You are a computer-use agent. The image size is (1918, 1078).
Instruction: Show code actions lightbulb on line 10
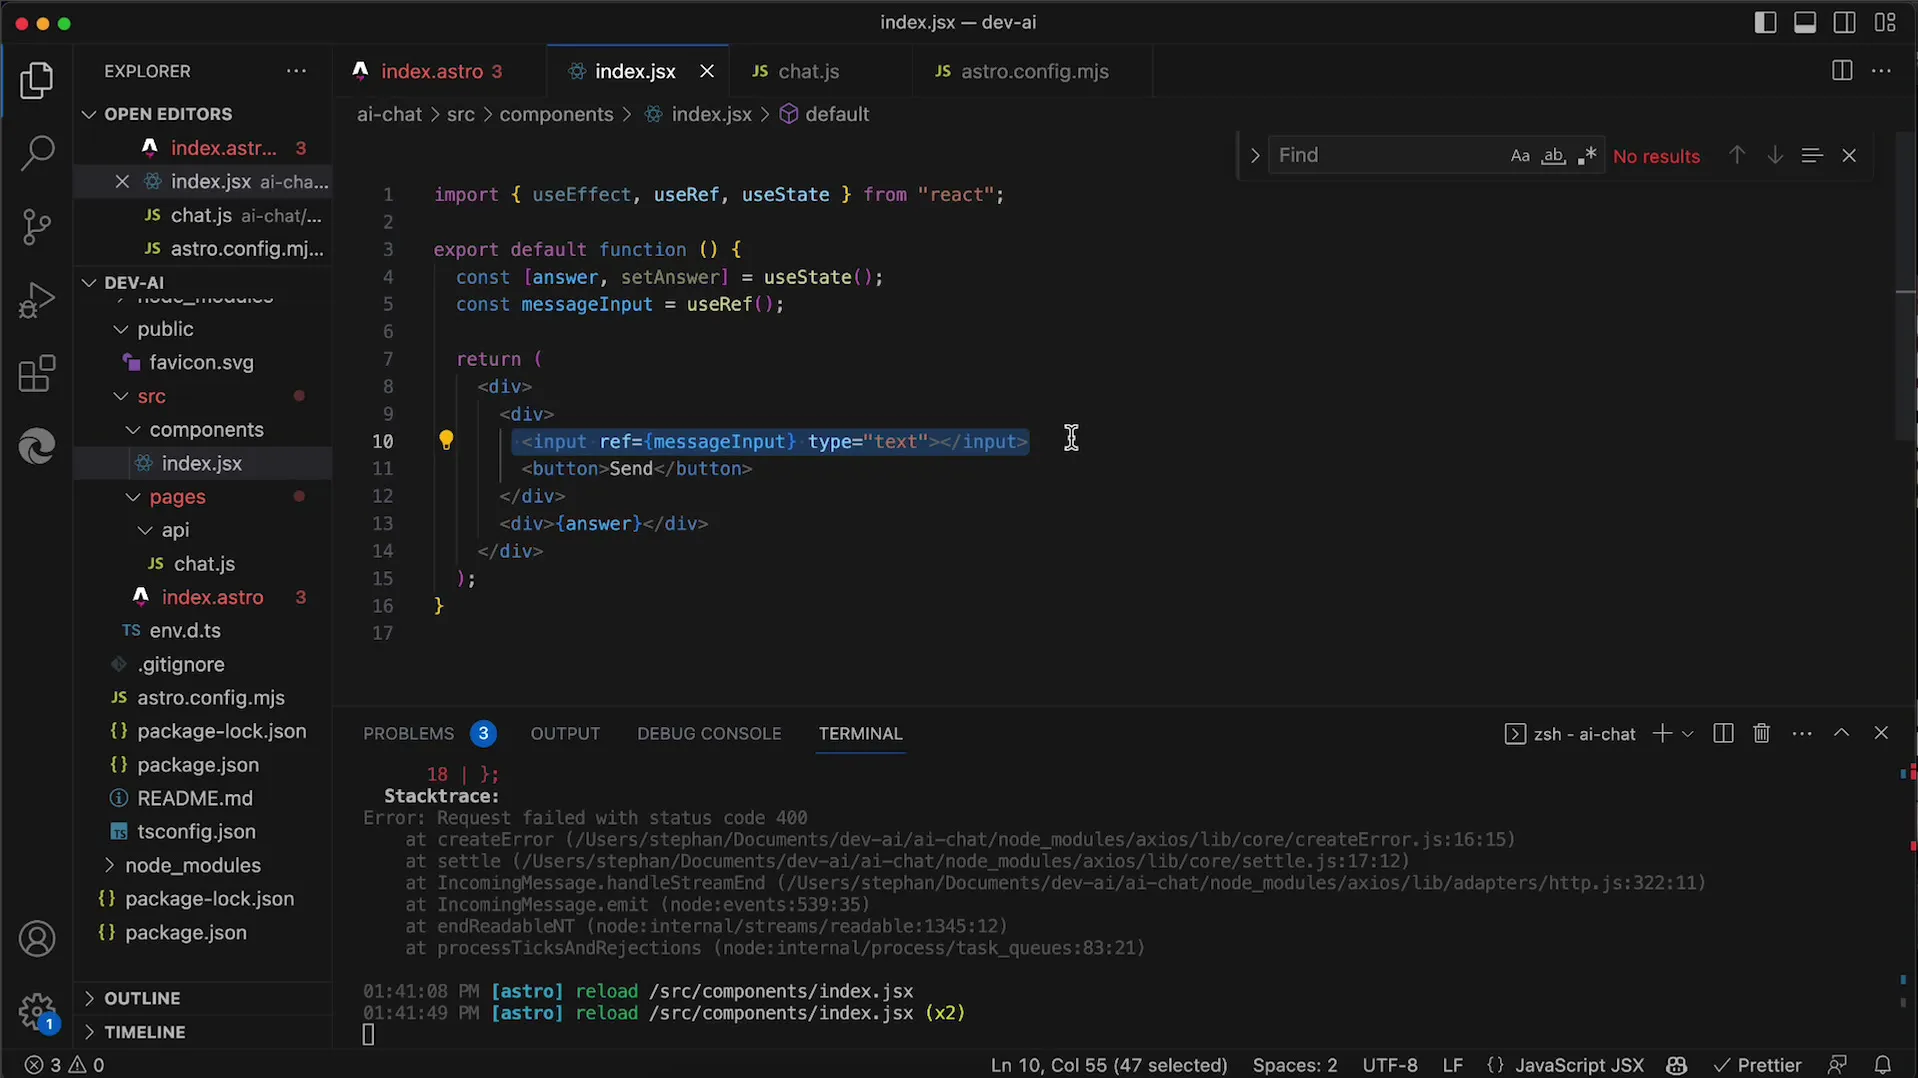coord(446,440)
